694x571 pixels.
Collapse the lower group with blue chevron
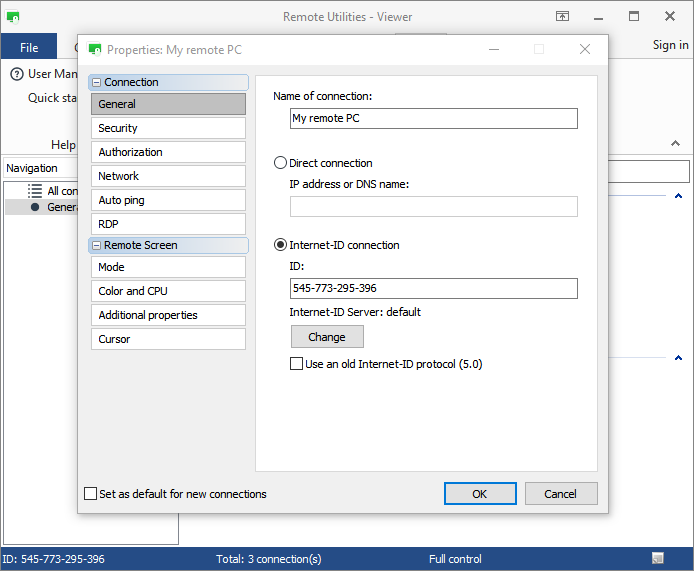[x=678, y=357]
